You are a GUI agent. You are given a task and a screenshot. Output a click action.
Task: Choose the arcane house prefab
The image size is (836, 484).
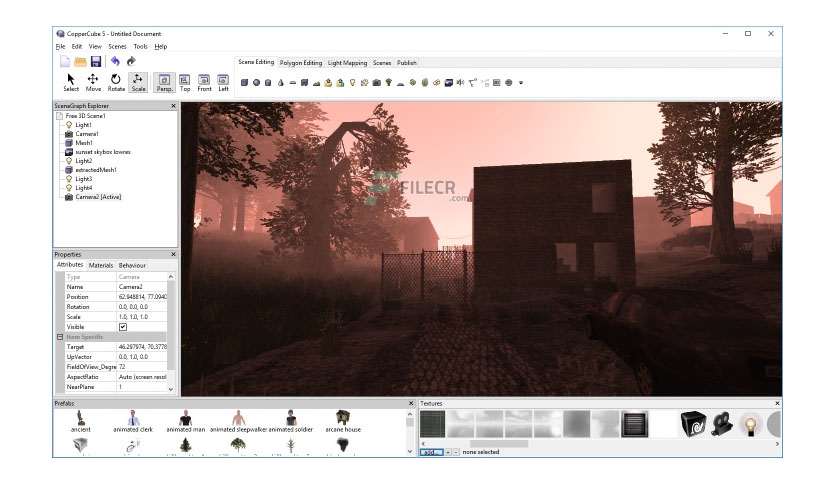(343, 421)
